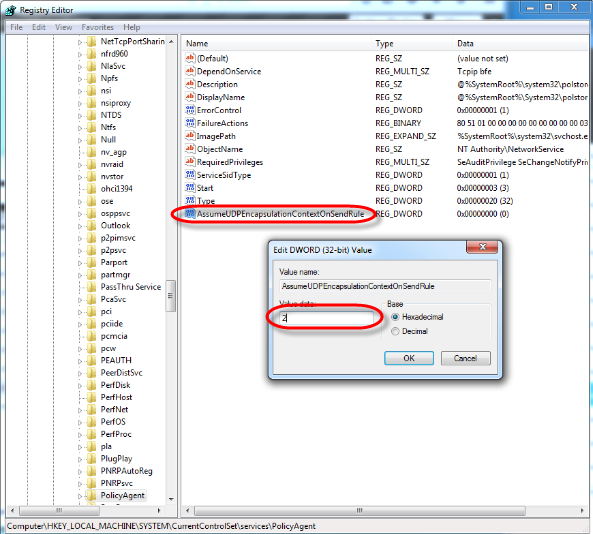Select the Hexadecimal base option
593x534 pixels.
(395, 317)
